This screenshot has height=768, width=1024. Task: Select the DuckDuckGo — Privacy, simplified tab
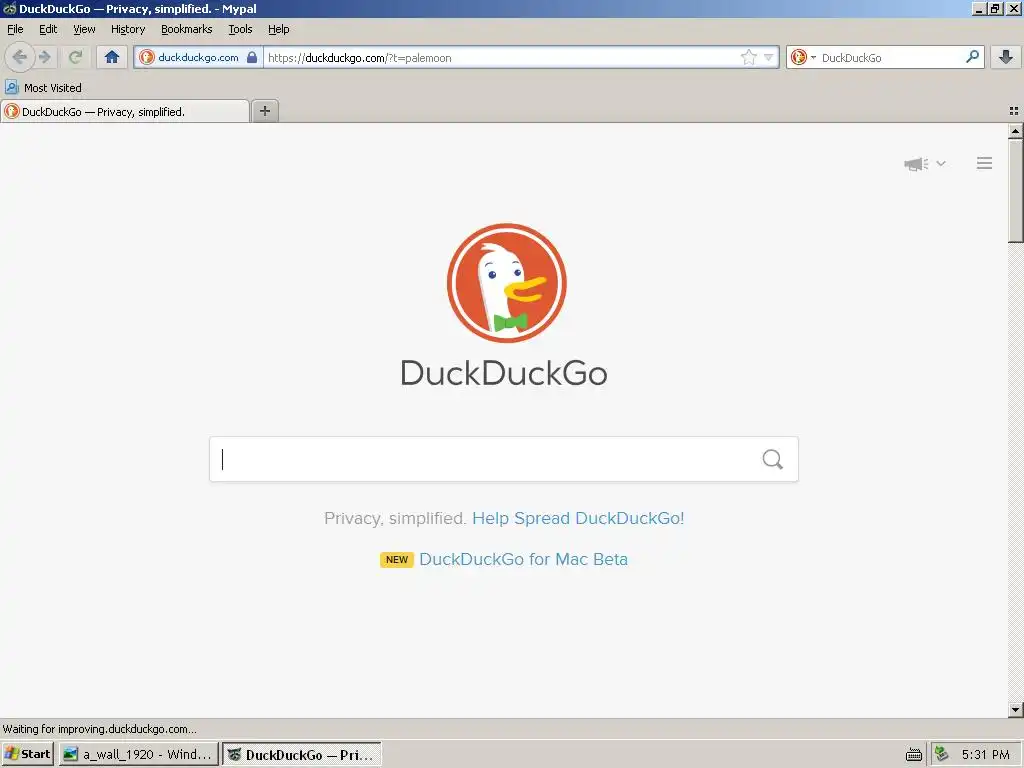tap(125, 112)
